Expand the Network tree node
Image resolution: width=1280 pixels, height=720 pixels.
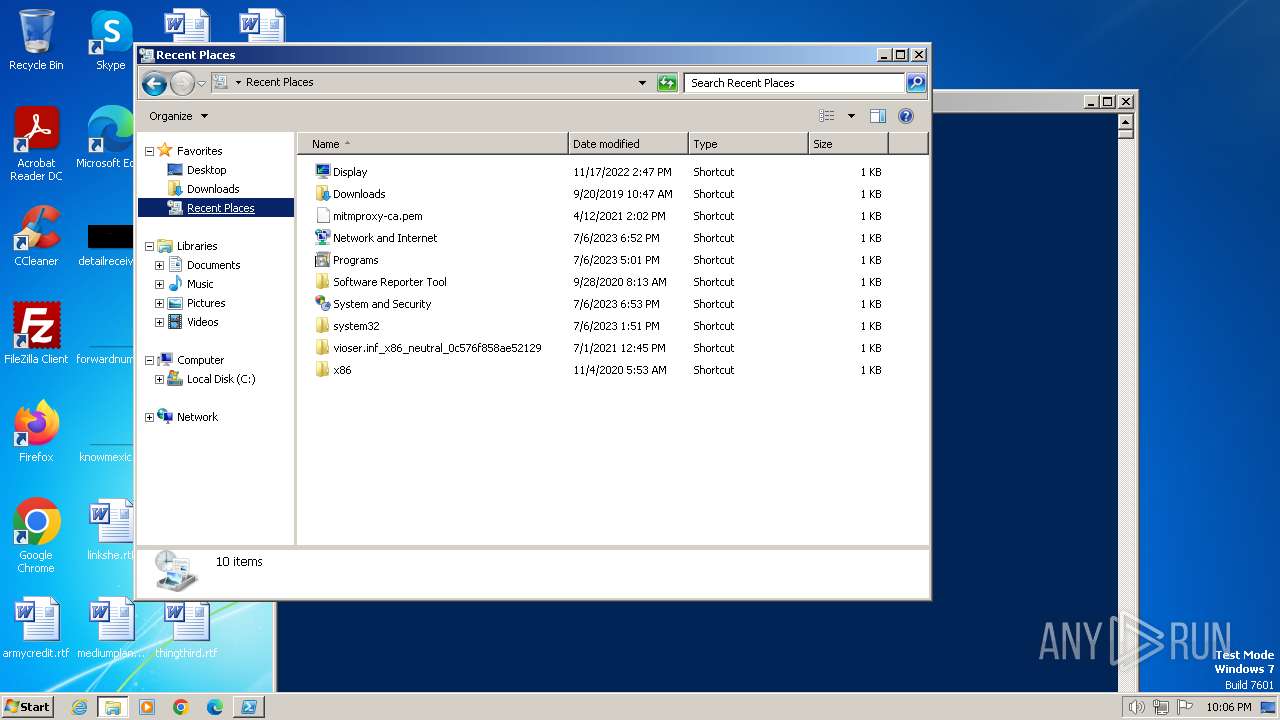click(150, 418)
